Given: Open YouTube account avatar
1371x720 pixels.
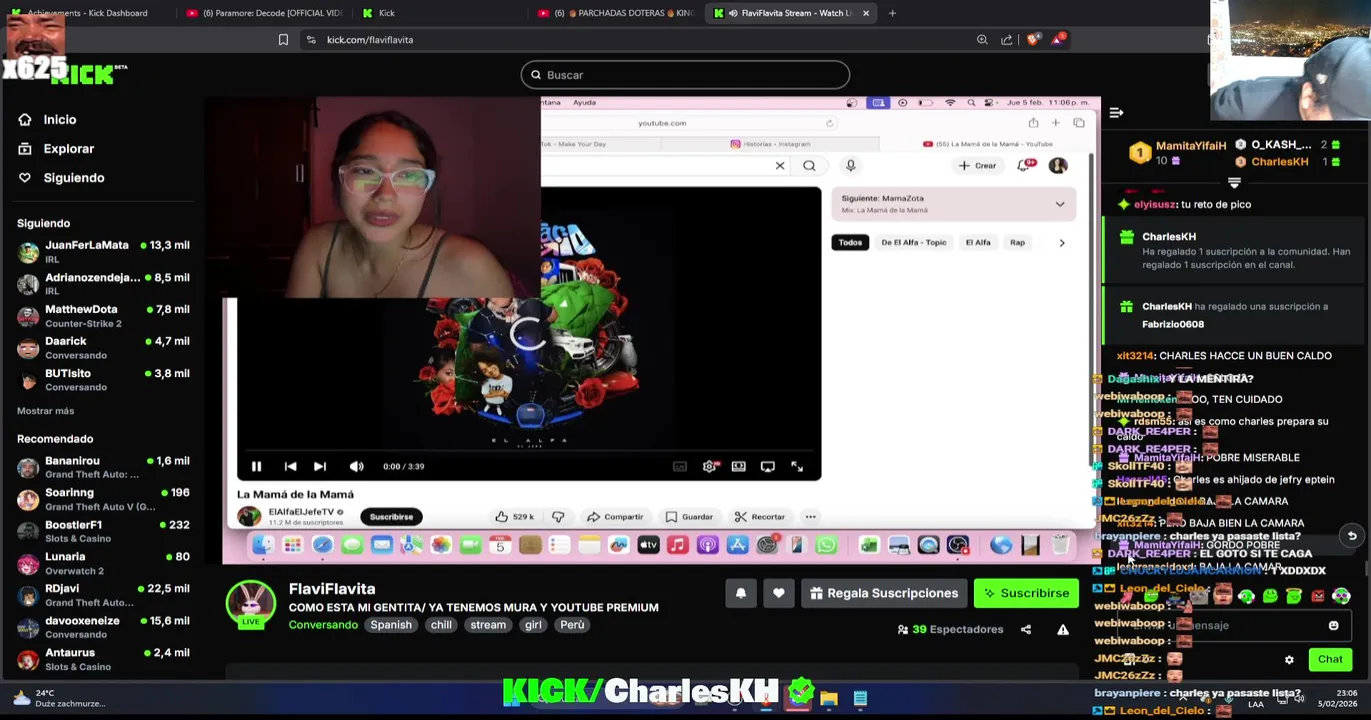Looking at the screenshot, I should (1058, 165).
